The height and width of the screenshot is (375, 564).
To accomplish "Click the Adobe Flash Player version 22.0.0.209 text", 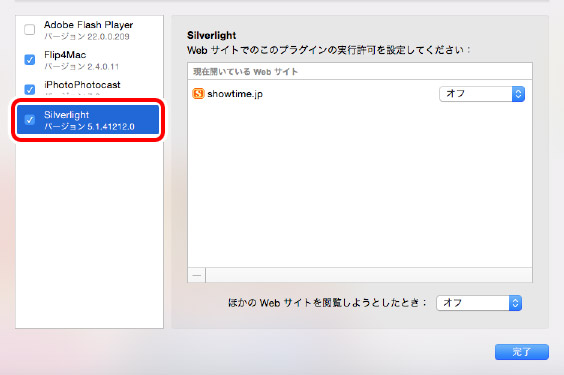I will click(87, 36).
